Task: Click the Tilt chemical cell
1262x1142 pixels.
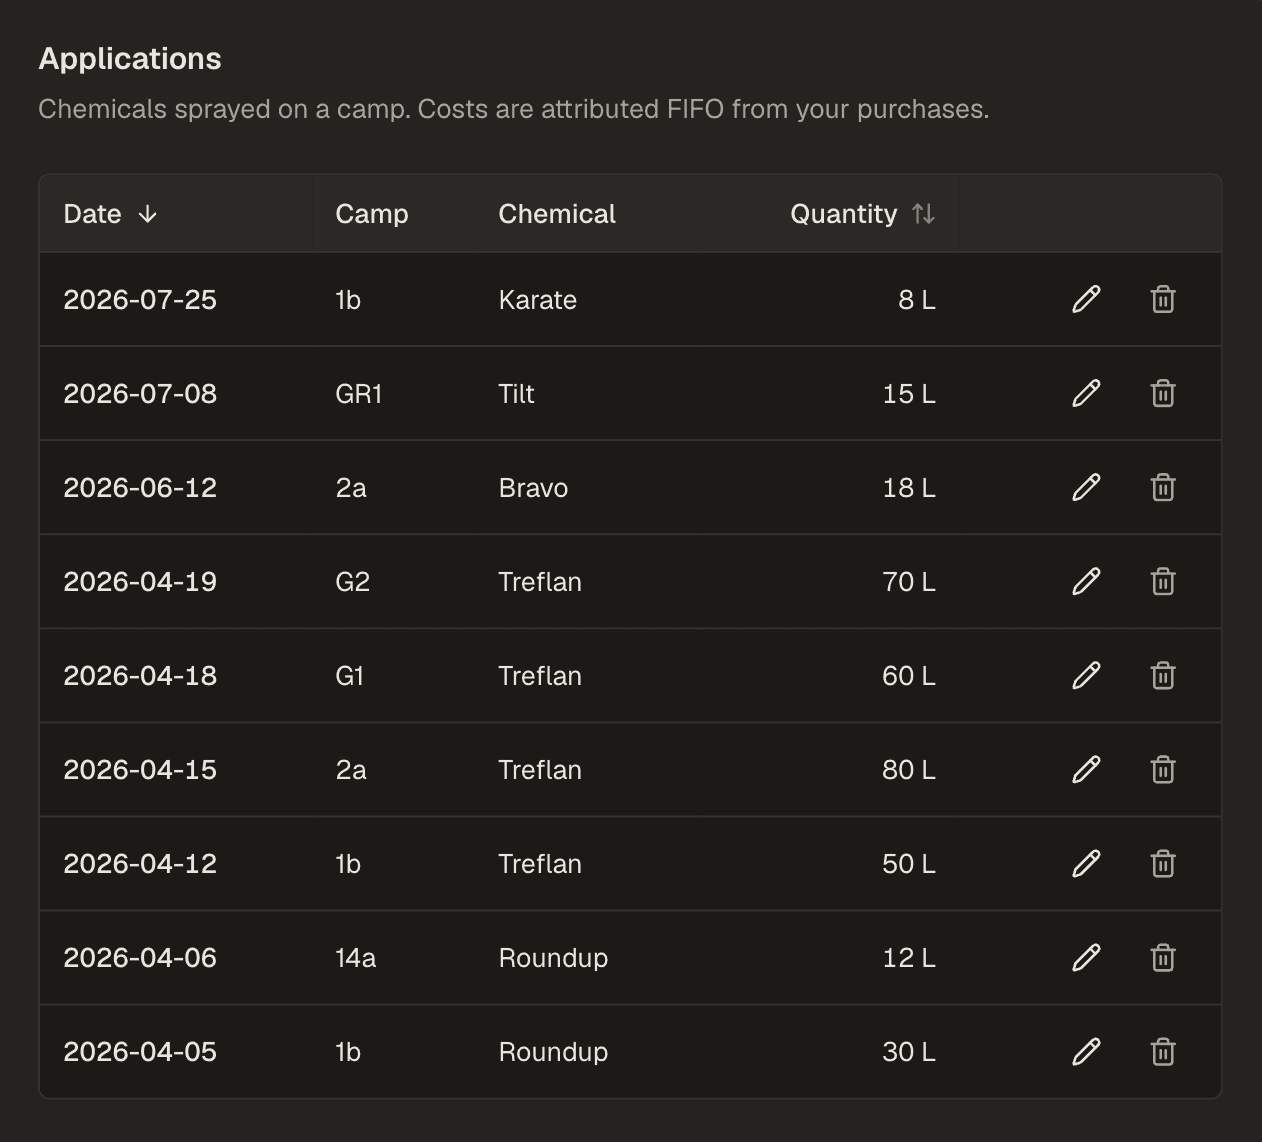Action: pos(516,394)
